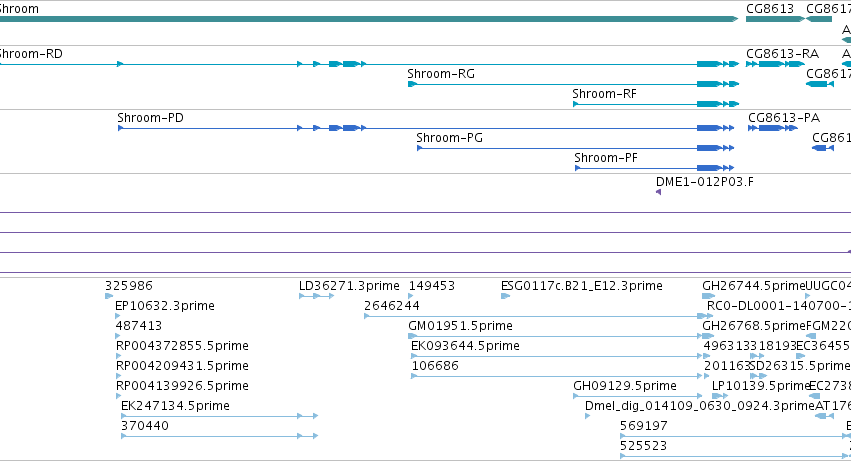Click the Shroom-PF protein feature
The image size is (851, 461).
click(x=655, y=168)
